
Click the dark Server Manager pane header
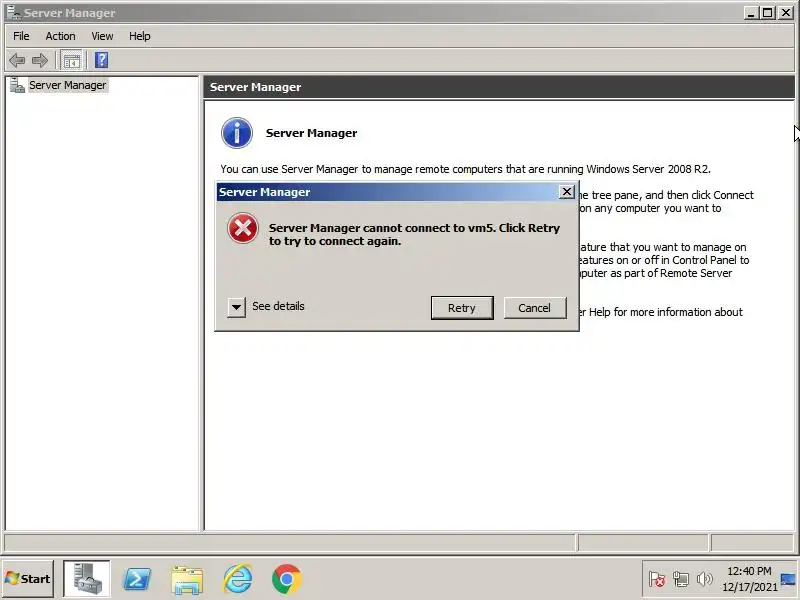pos(499,87)
